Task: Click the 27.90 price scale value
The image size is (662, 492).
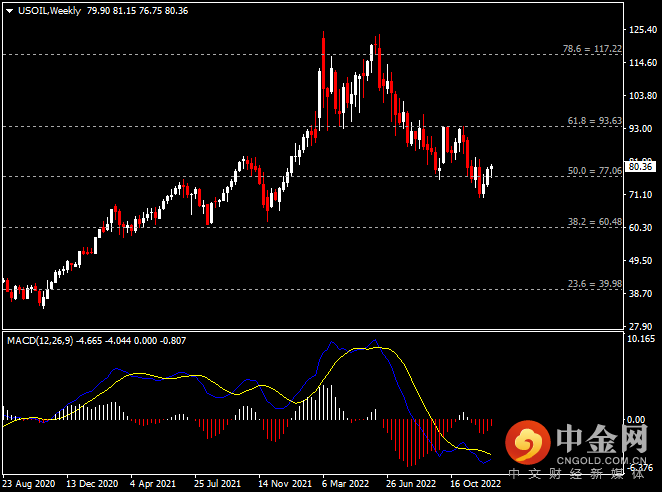Action: [x=640, y=326]
